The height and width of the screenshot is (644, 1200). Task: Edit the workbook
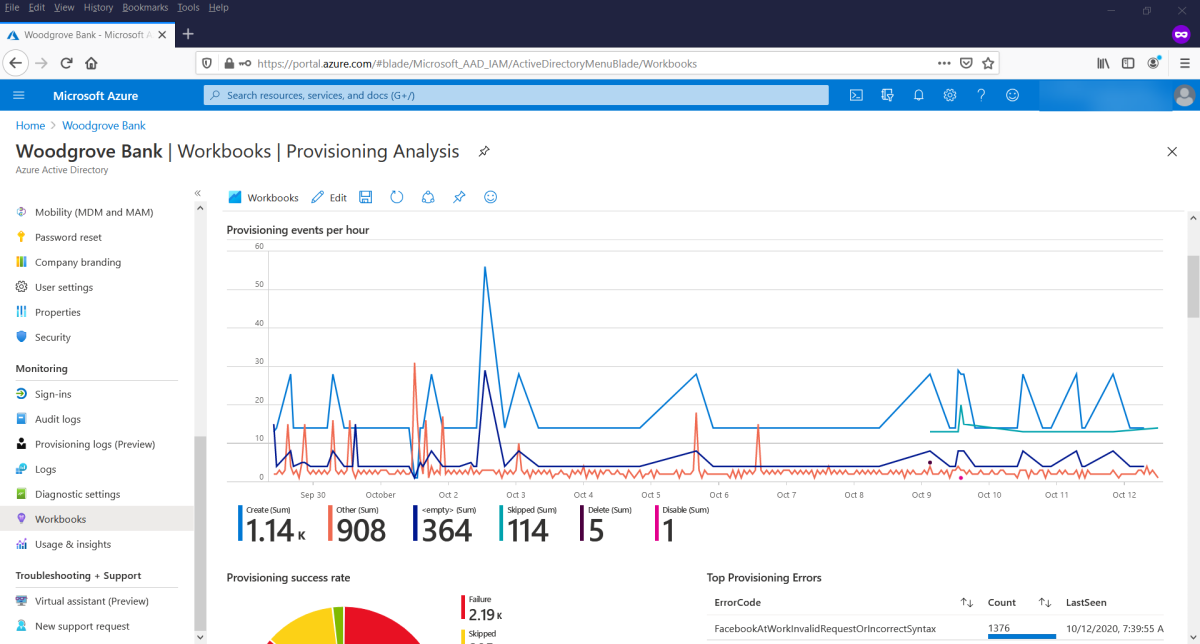tap(329, 198)
